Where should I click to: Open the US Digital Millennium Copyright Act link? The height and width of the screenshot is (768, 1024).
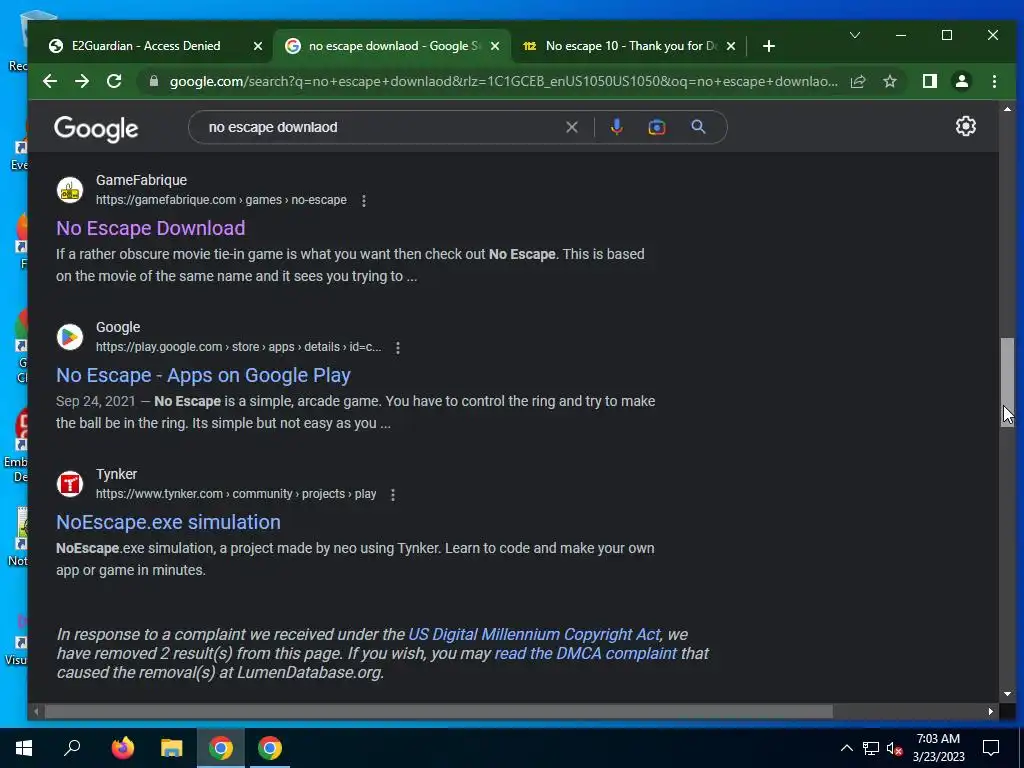pyautogui.click(x=534, y=634)
